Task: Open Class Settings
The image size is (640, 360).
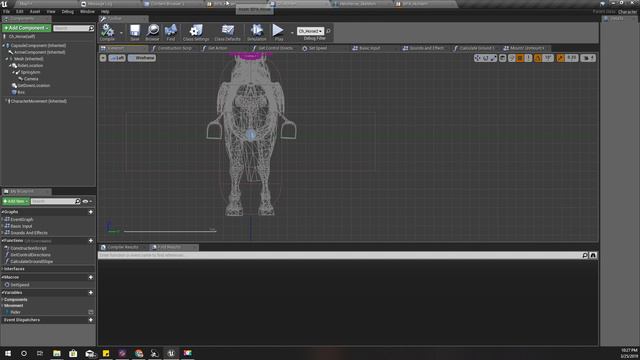Action: [196, 32]
